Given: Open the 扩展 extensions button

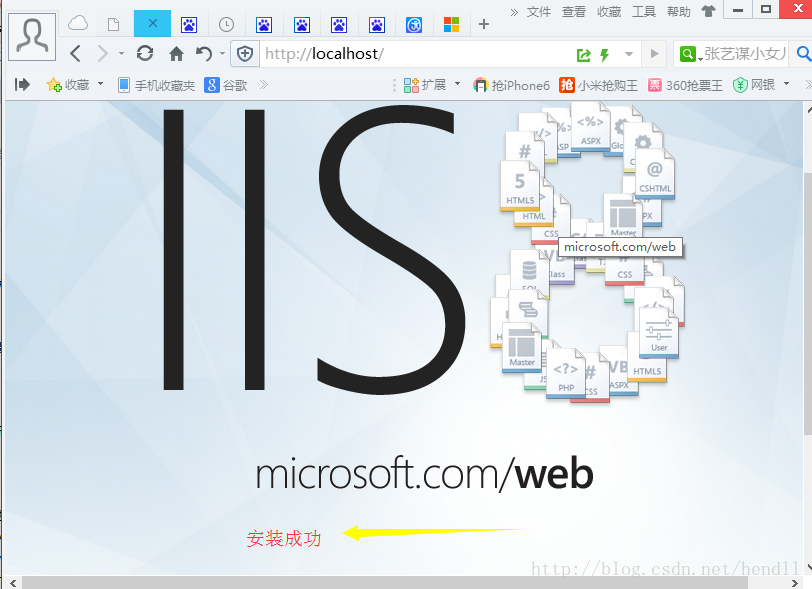Looking at the screenshot, I should 425,84.
